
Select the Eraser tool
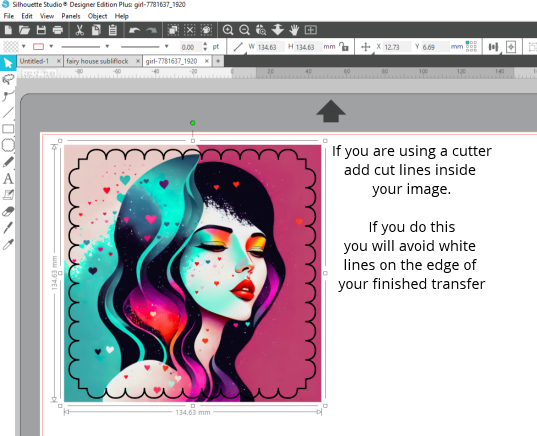pos(8,212)
